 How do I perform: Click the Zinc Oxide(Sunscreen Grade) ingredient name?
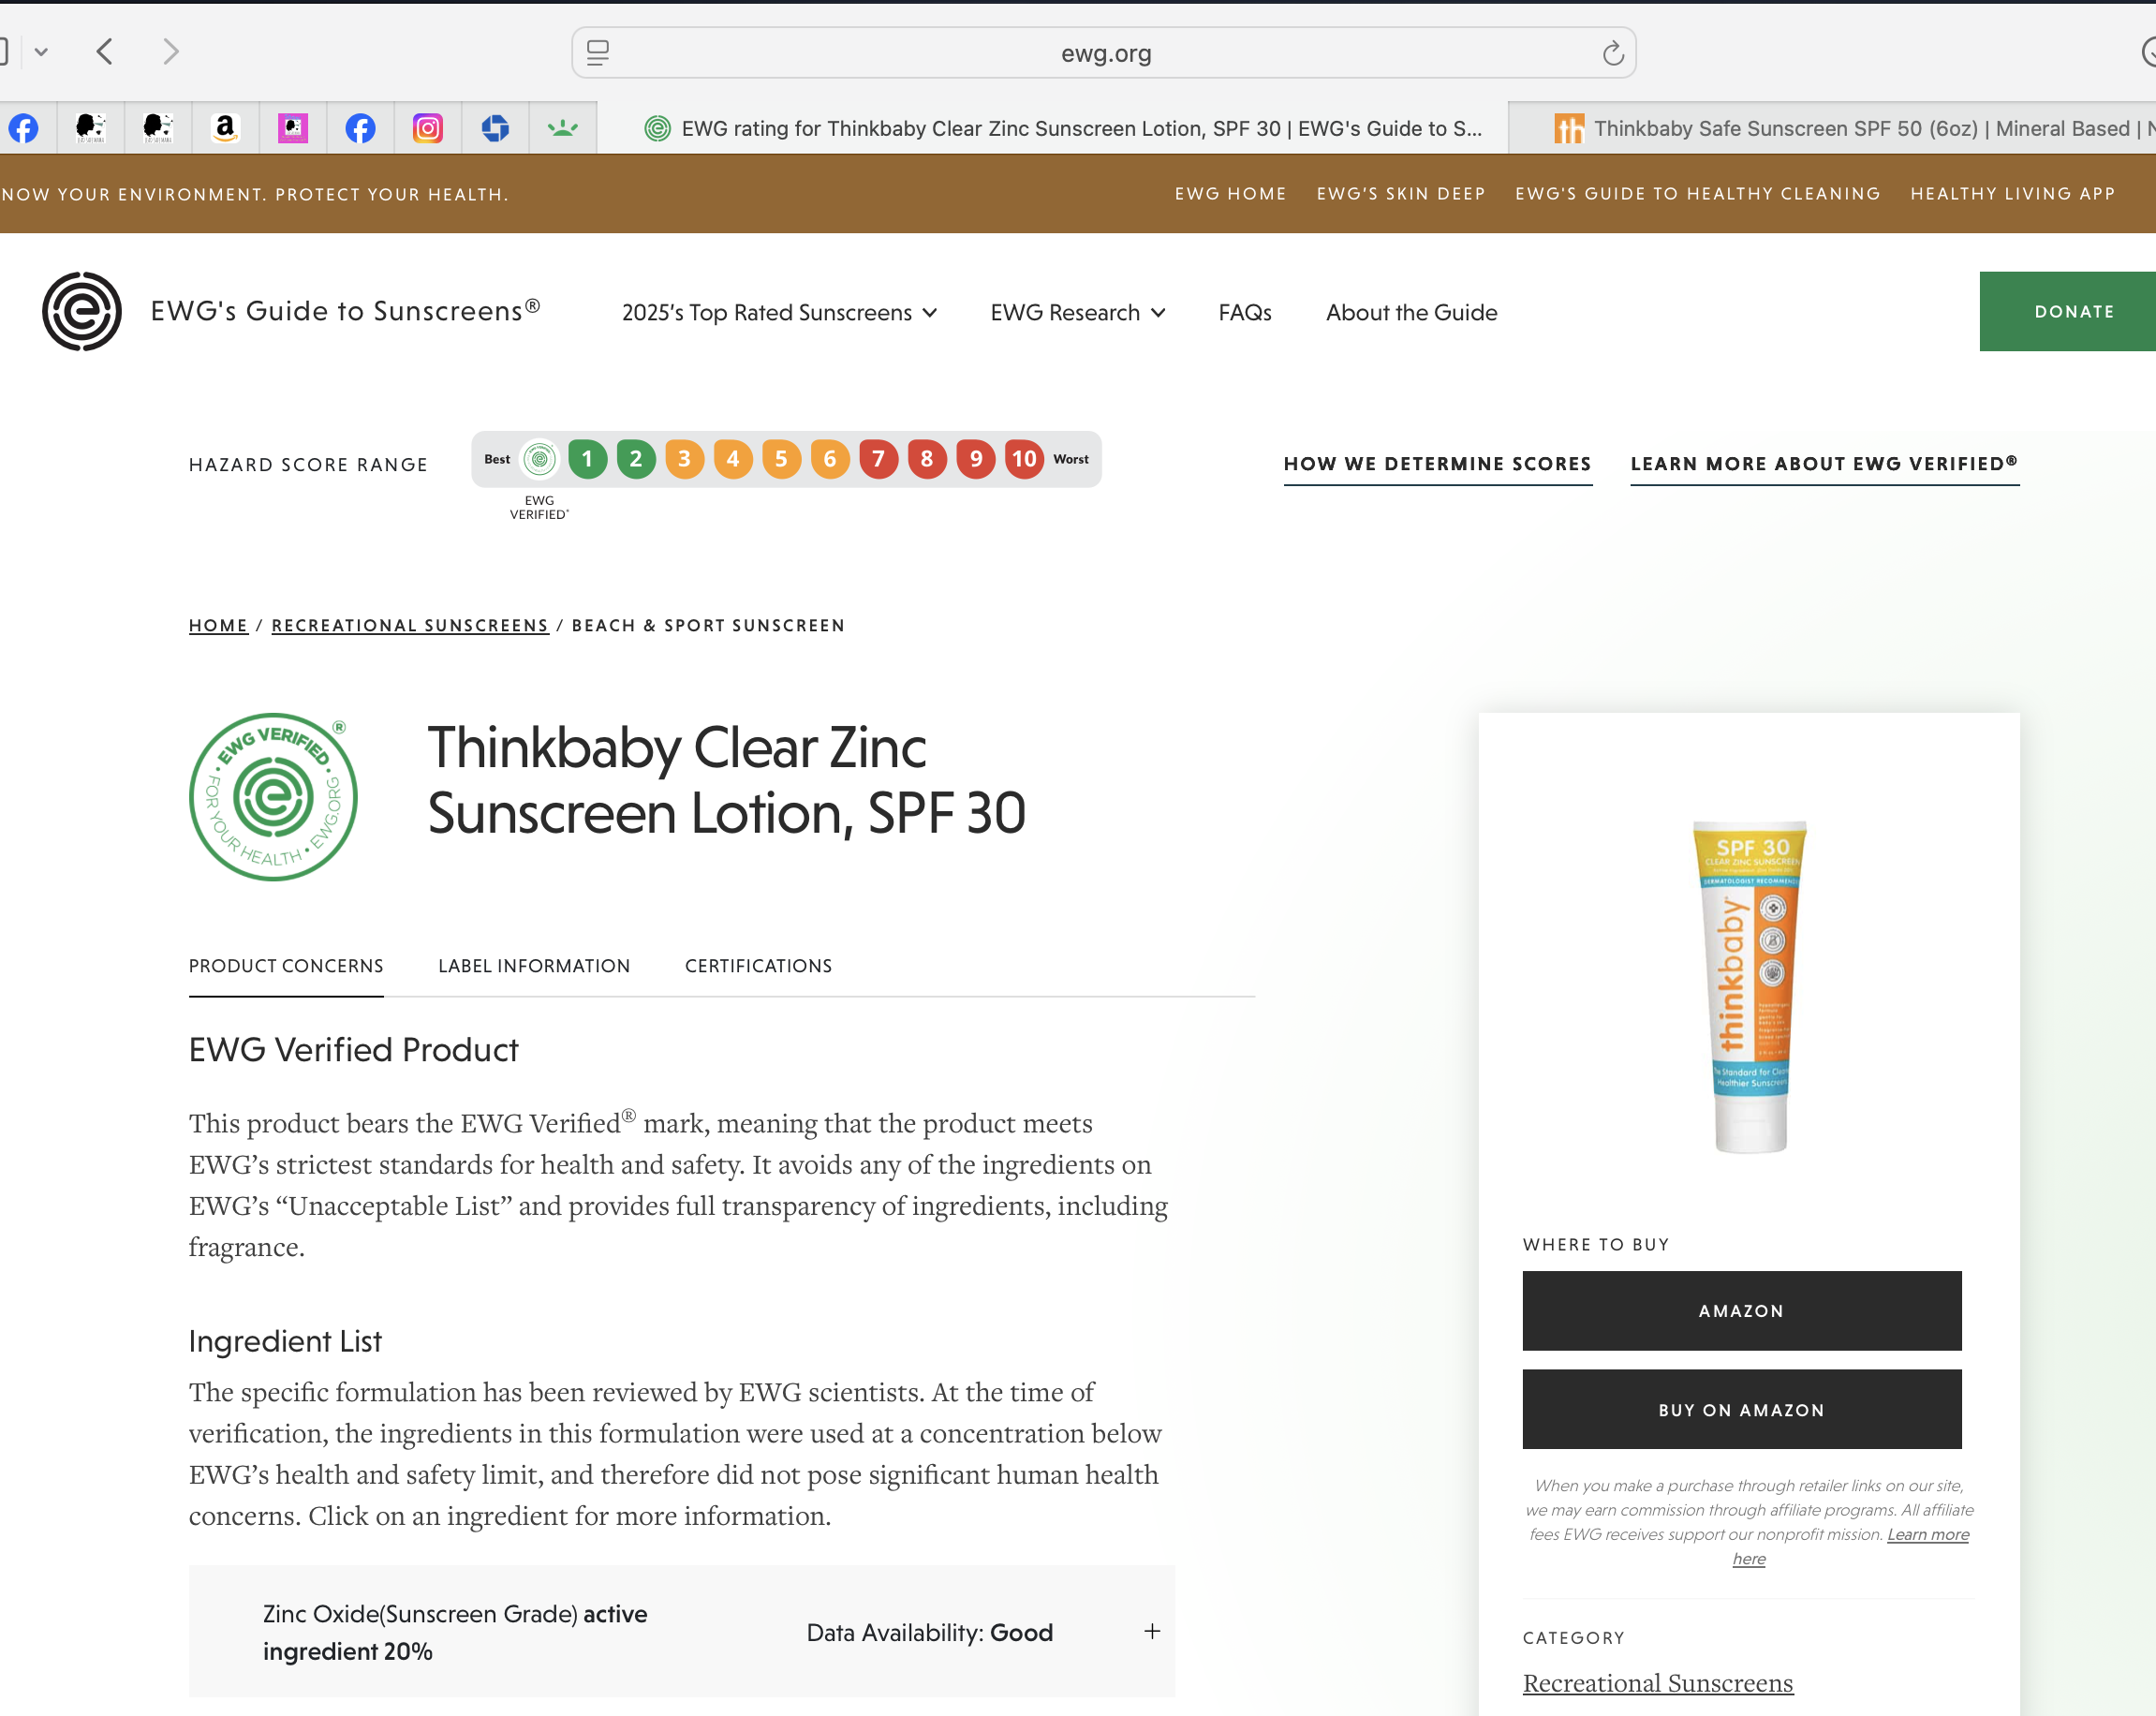tap(420, 1614)
